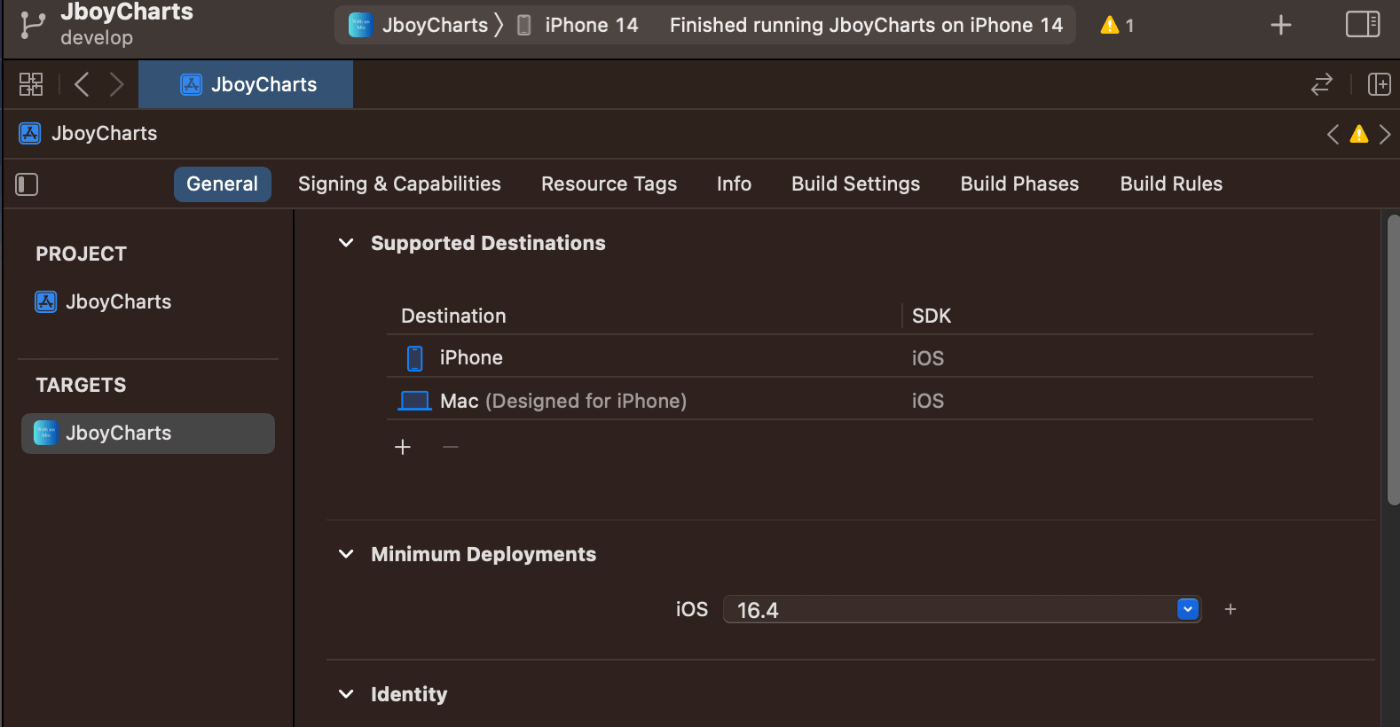Open the Build Phases tab

point(1019,184)
